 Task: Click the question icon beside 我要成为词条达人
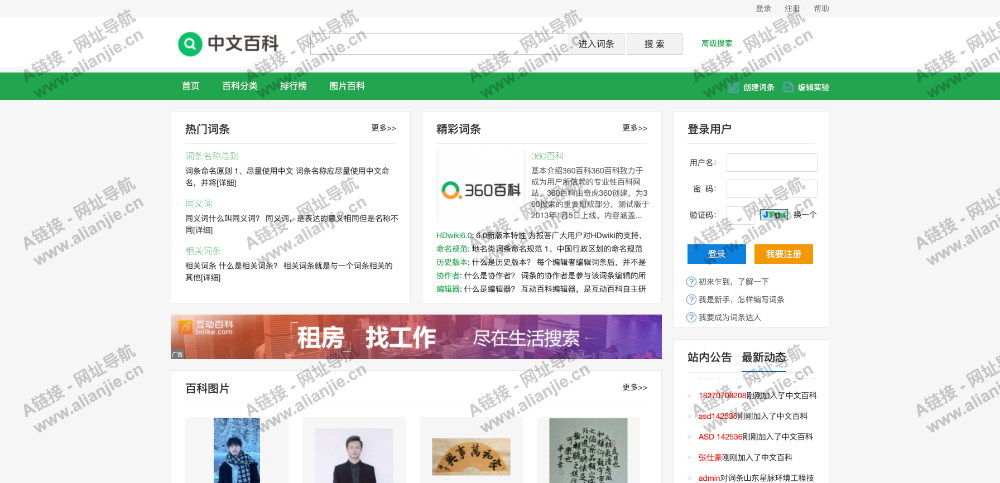click(x=691, y=317)
